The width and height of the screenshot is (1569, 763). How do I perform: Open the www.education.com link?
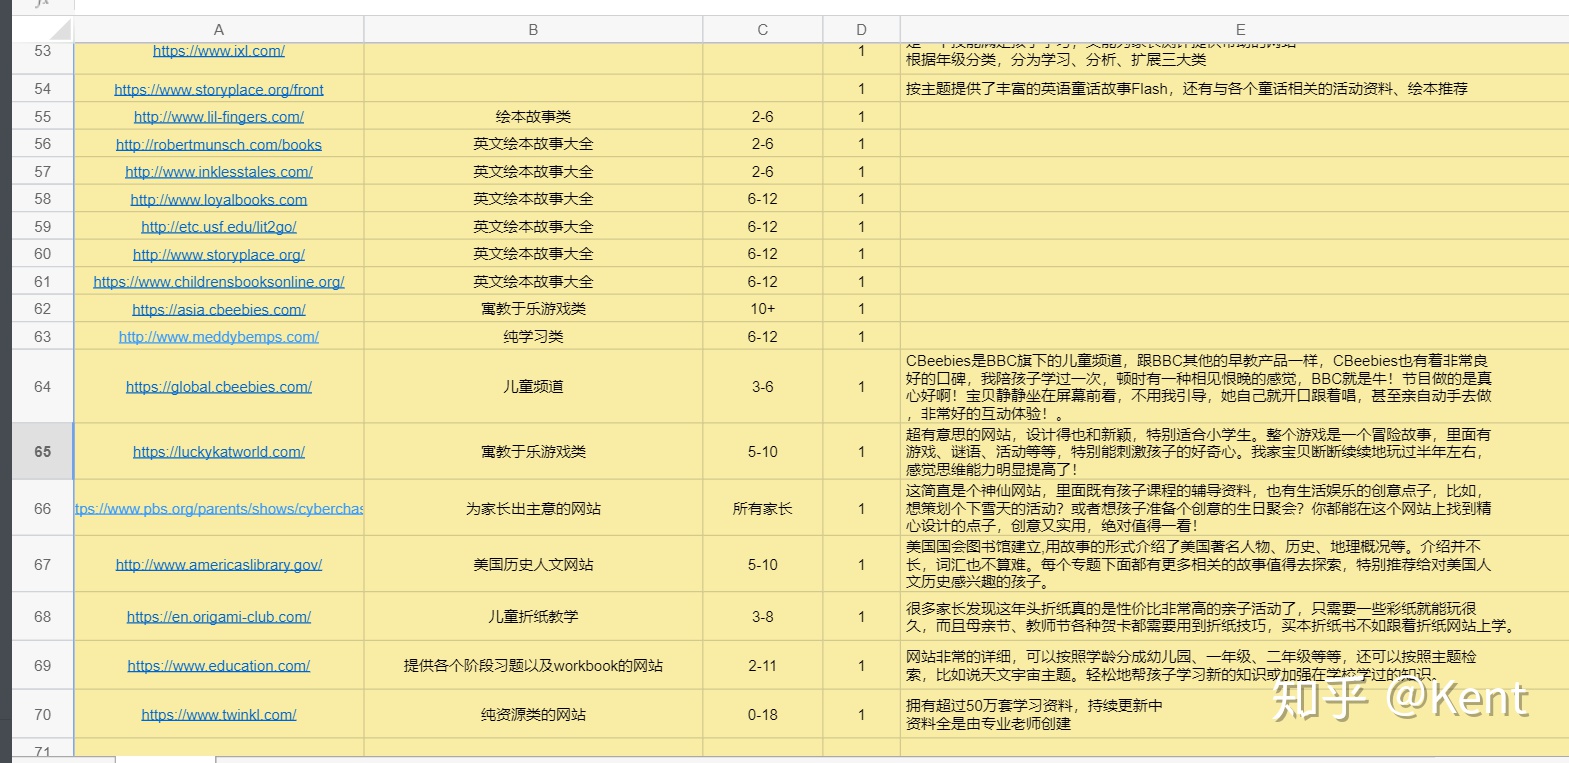click(218, 666)
